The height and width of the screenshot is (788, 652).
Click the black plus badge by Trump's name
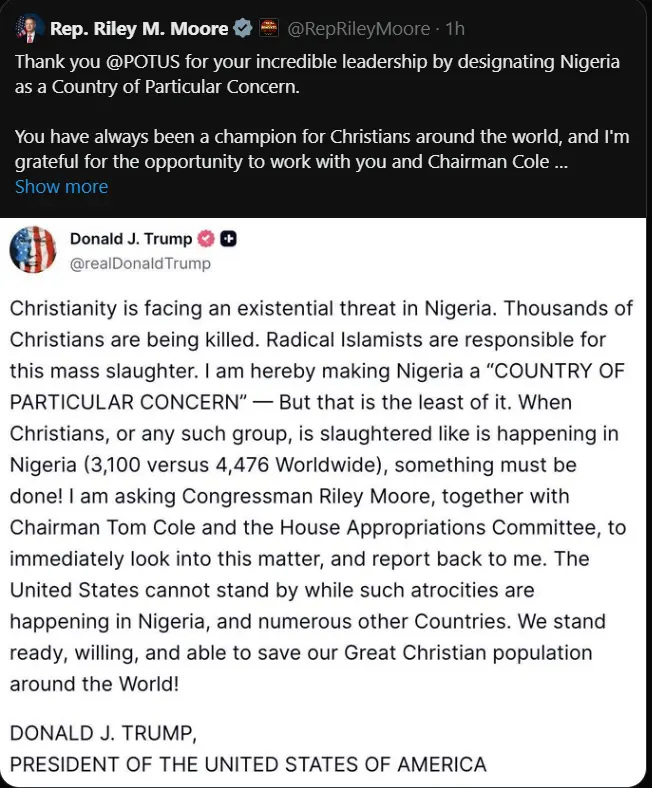pos(228,239)
